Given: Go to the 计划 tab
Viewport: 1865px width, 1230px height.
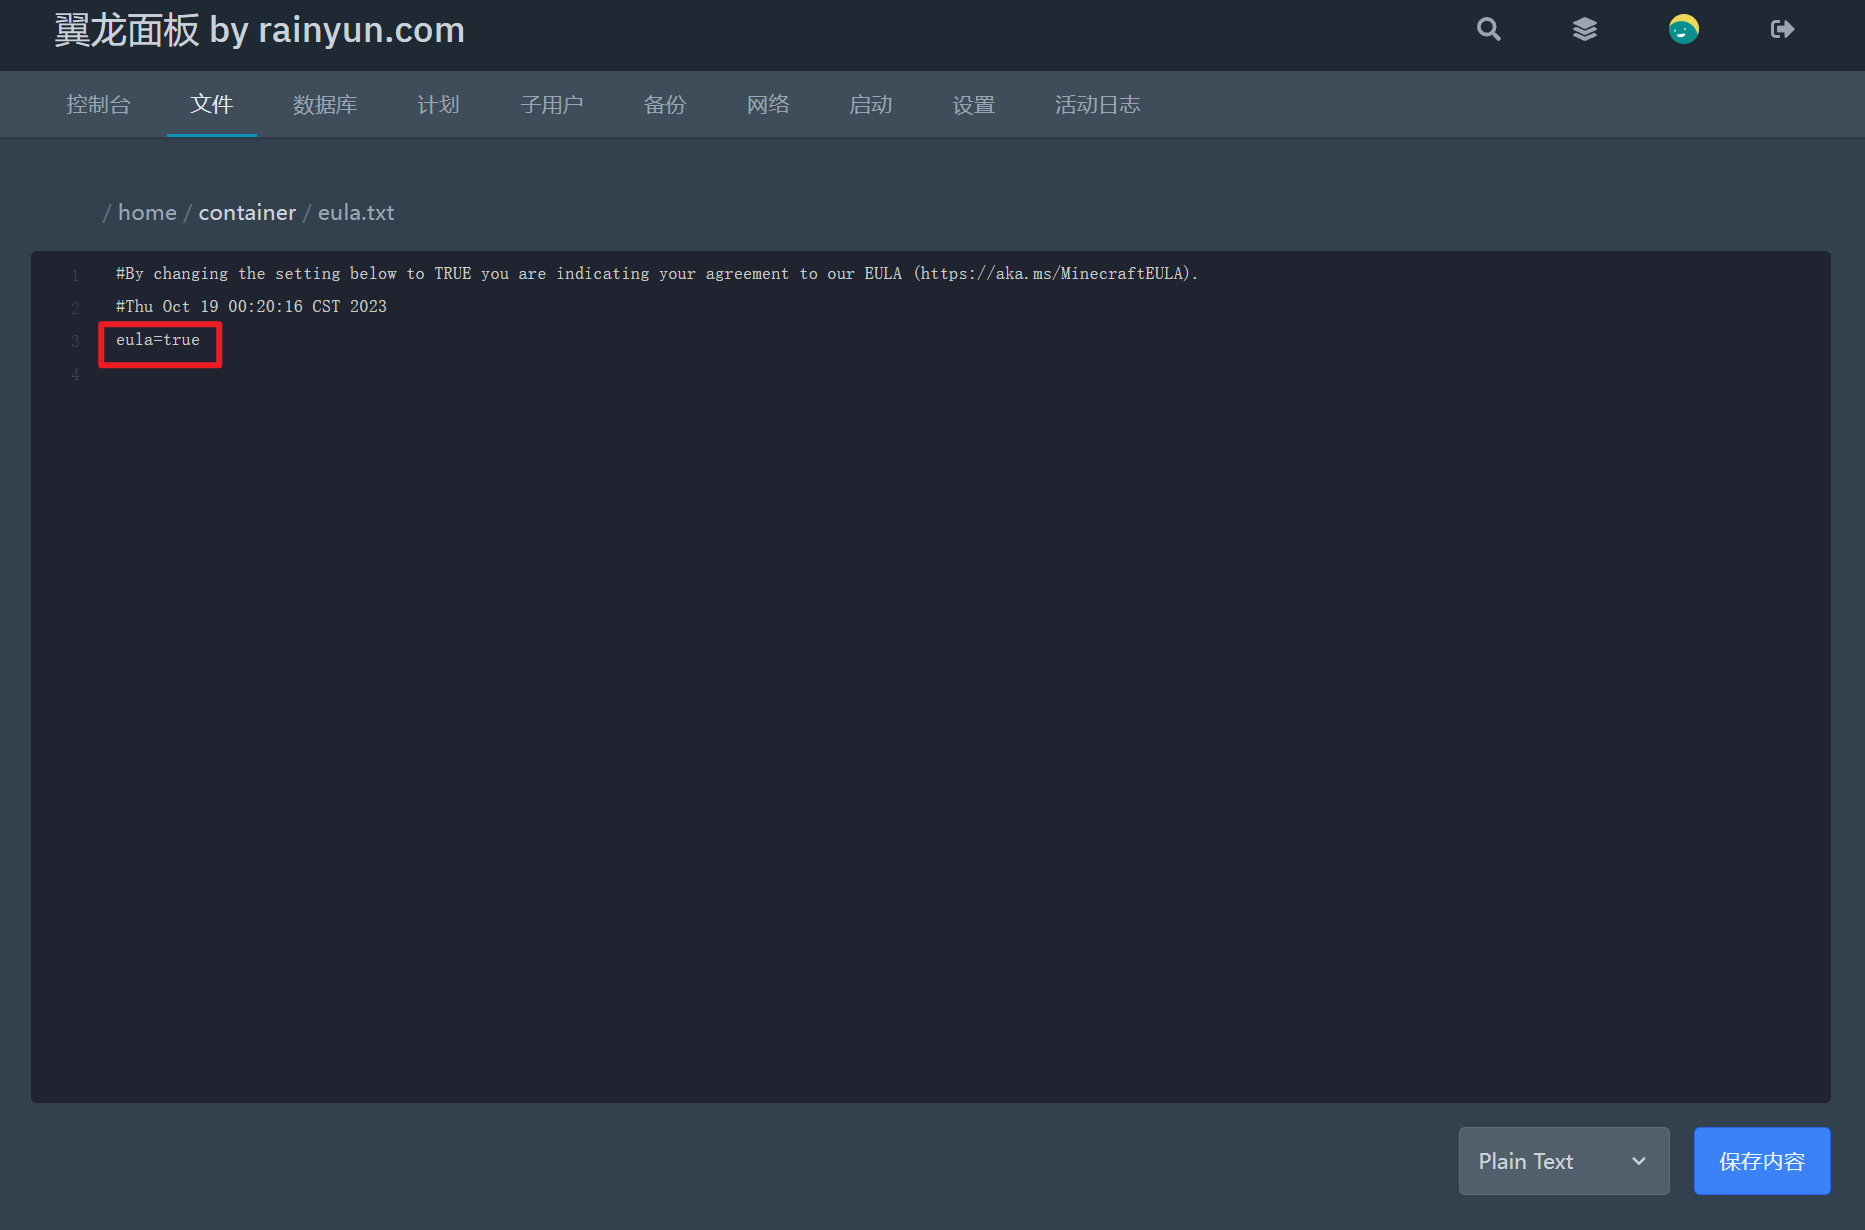Looking at the screenshot, I should [x=438, y=104].
